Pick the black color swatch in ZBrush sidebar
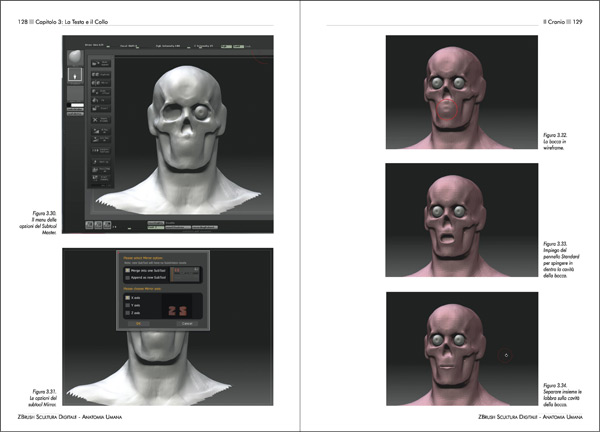This screenshot has width=600, height=432. click(x=69, y=105)
